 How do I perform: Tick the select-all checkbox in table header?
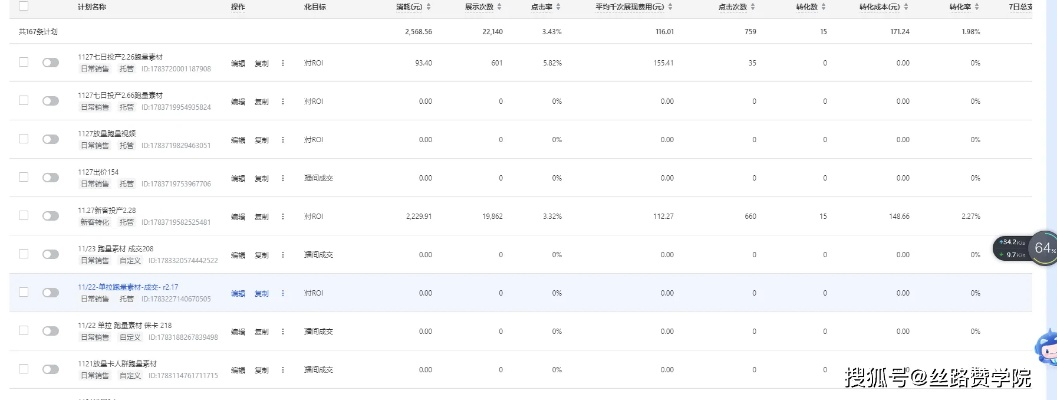[x=24, y=7]
